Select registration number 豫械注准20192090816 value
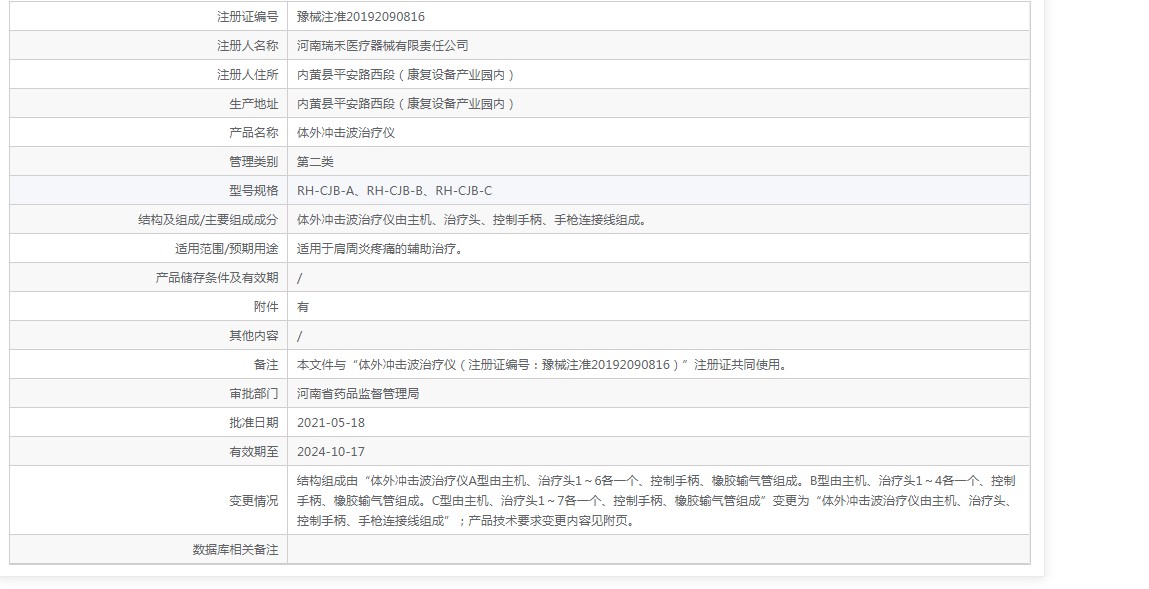 (361, 17)
